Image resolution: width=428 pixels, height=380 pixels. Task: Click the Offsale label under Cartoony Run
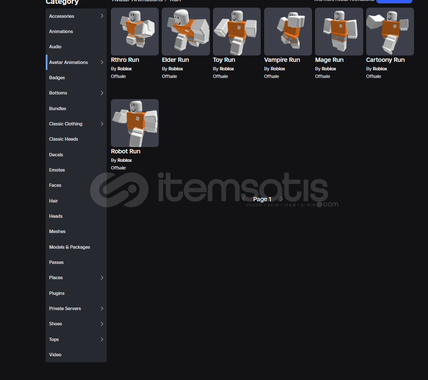373,76
